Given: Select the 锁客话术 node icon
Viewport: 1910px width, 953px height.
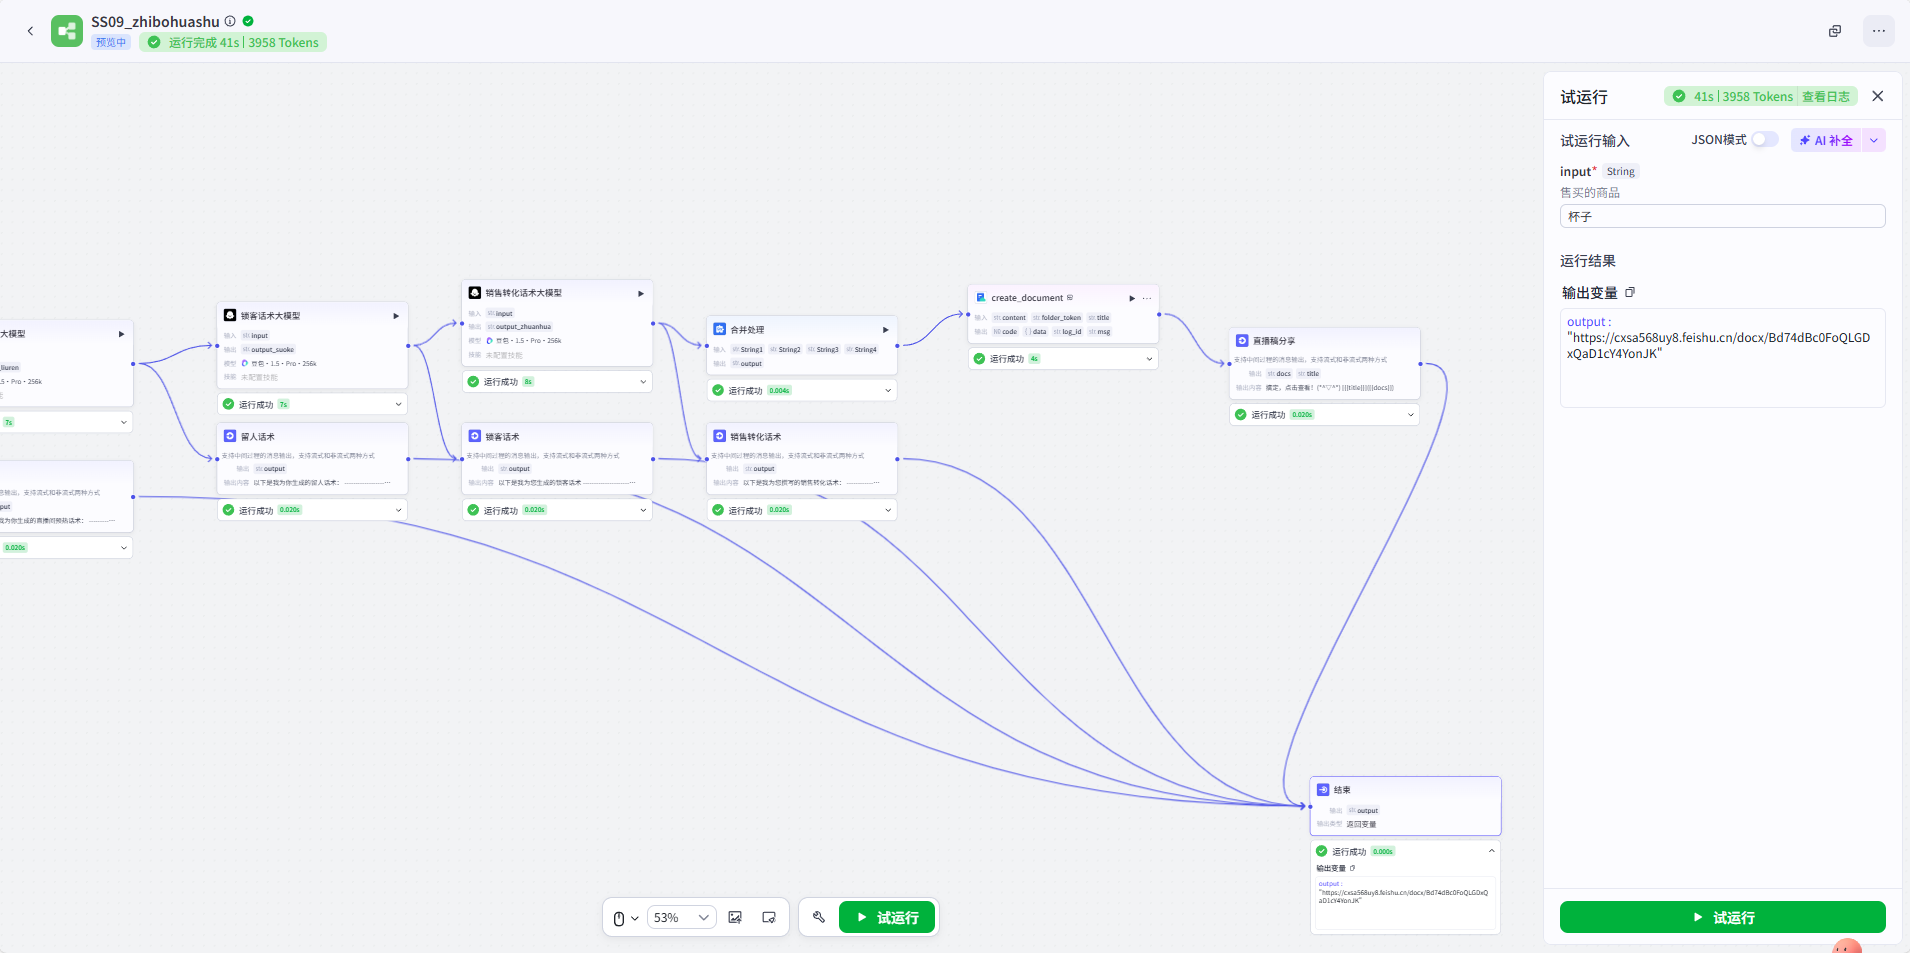Looking at the screenshot, I should tap(475, 436).
